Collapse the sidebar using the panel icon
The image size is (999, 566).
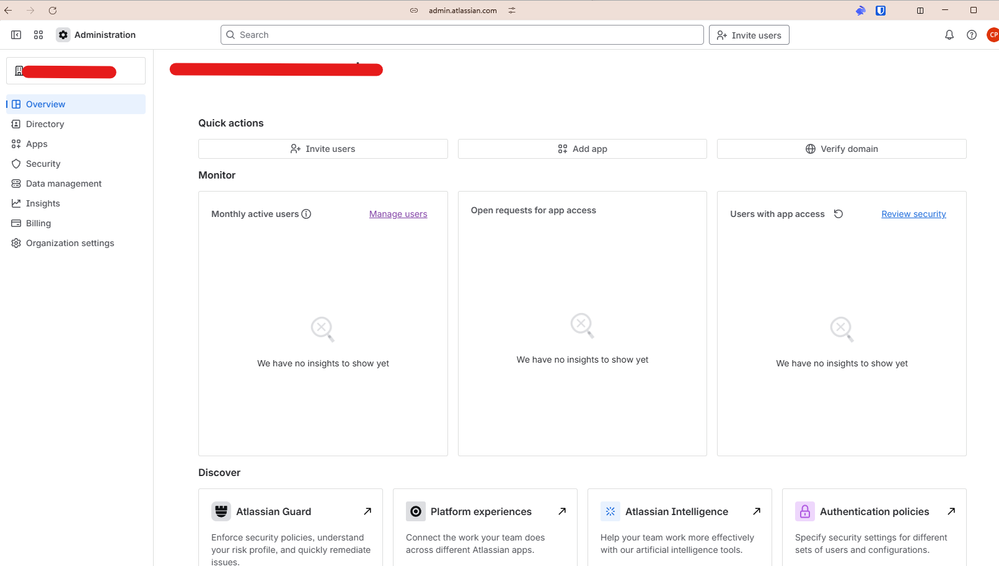tap(16, 35)
